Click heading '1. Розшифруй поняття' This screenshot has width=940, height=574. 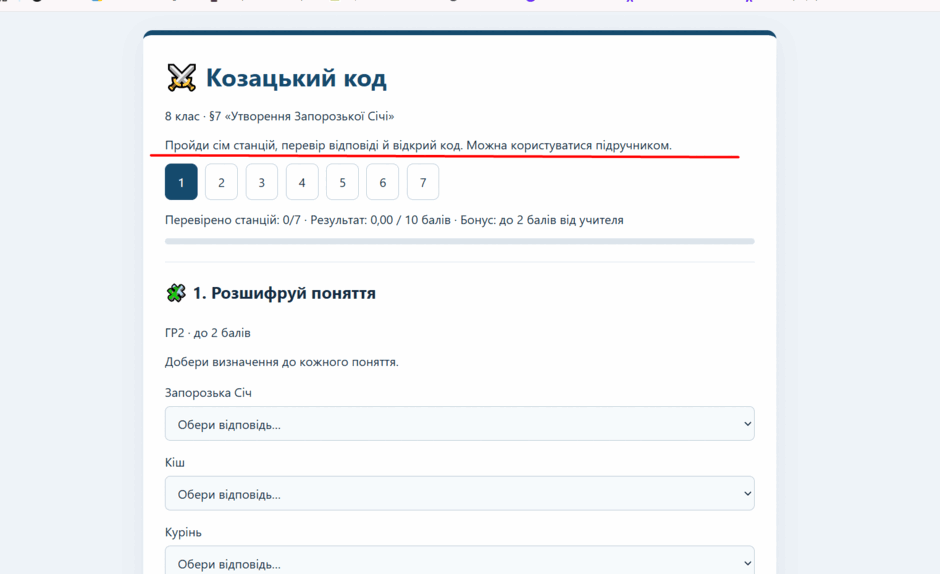[284, 293]
